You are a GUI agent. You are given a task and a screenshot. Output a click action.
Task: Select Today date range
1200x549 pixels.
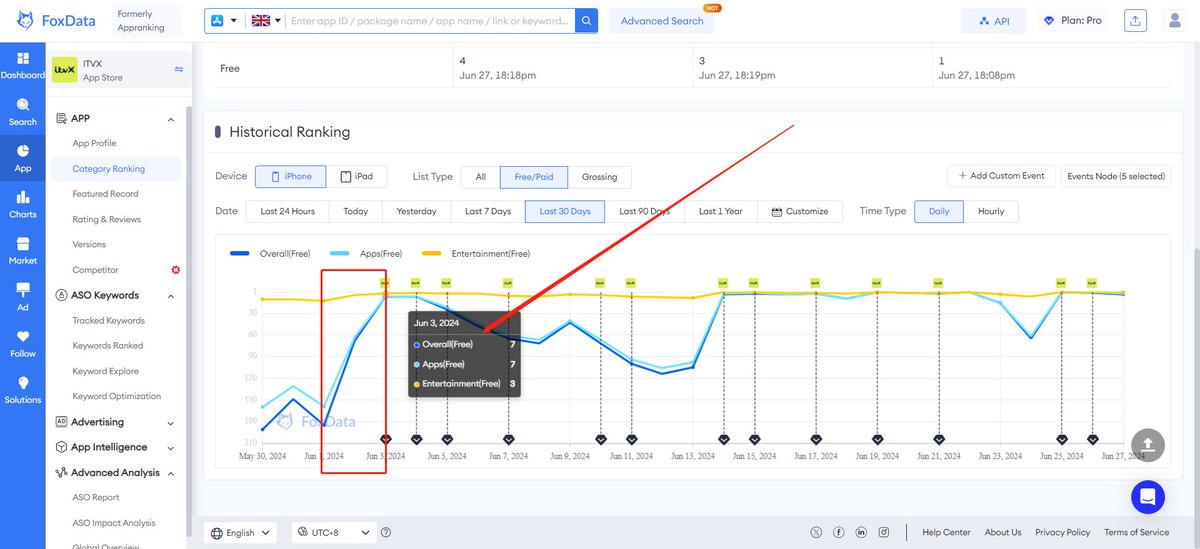click(x=356, y=211)
